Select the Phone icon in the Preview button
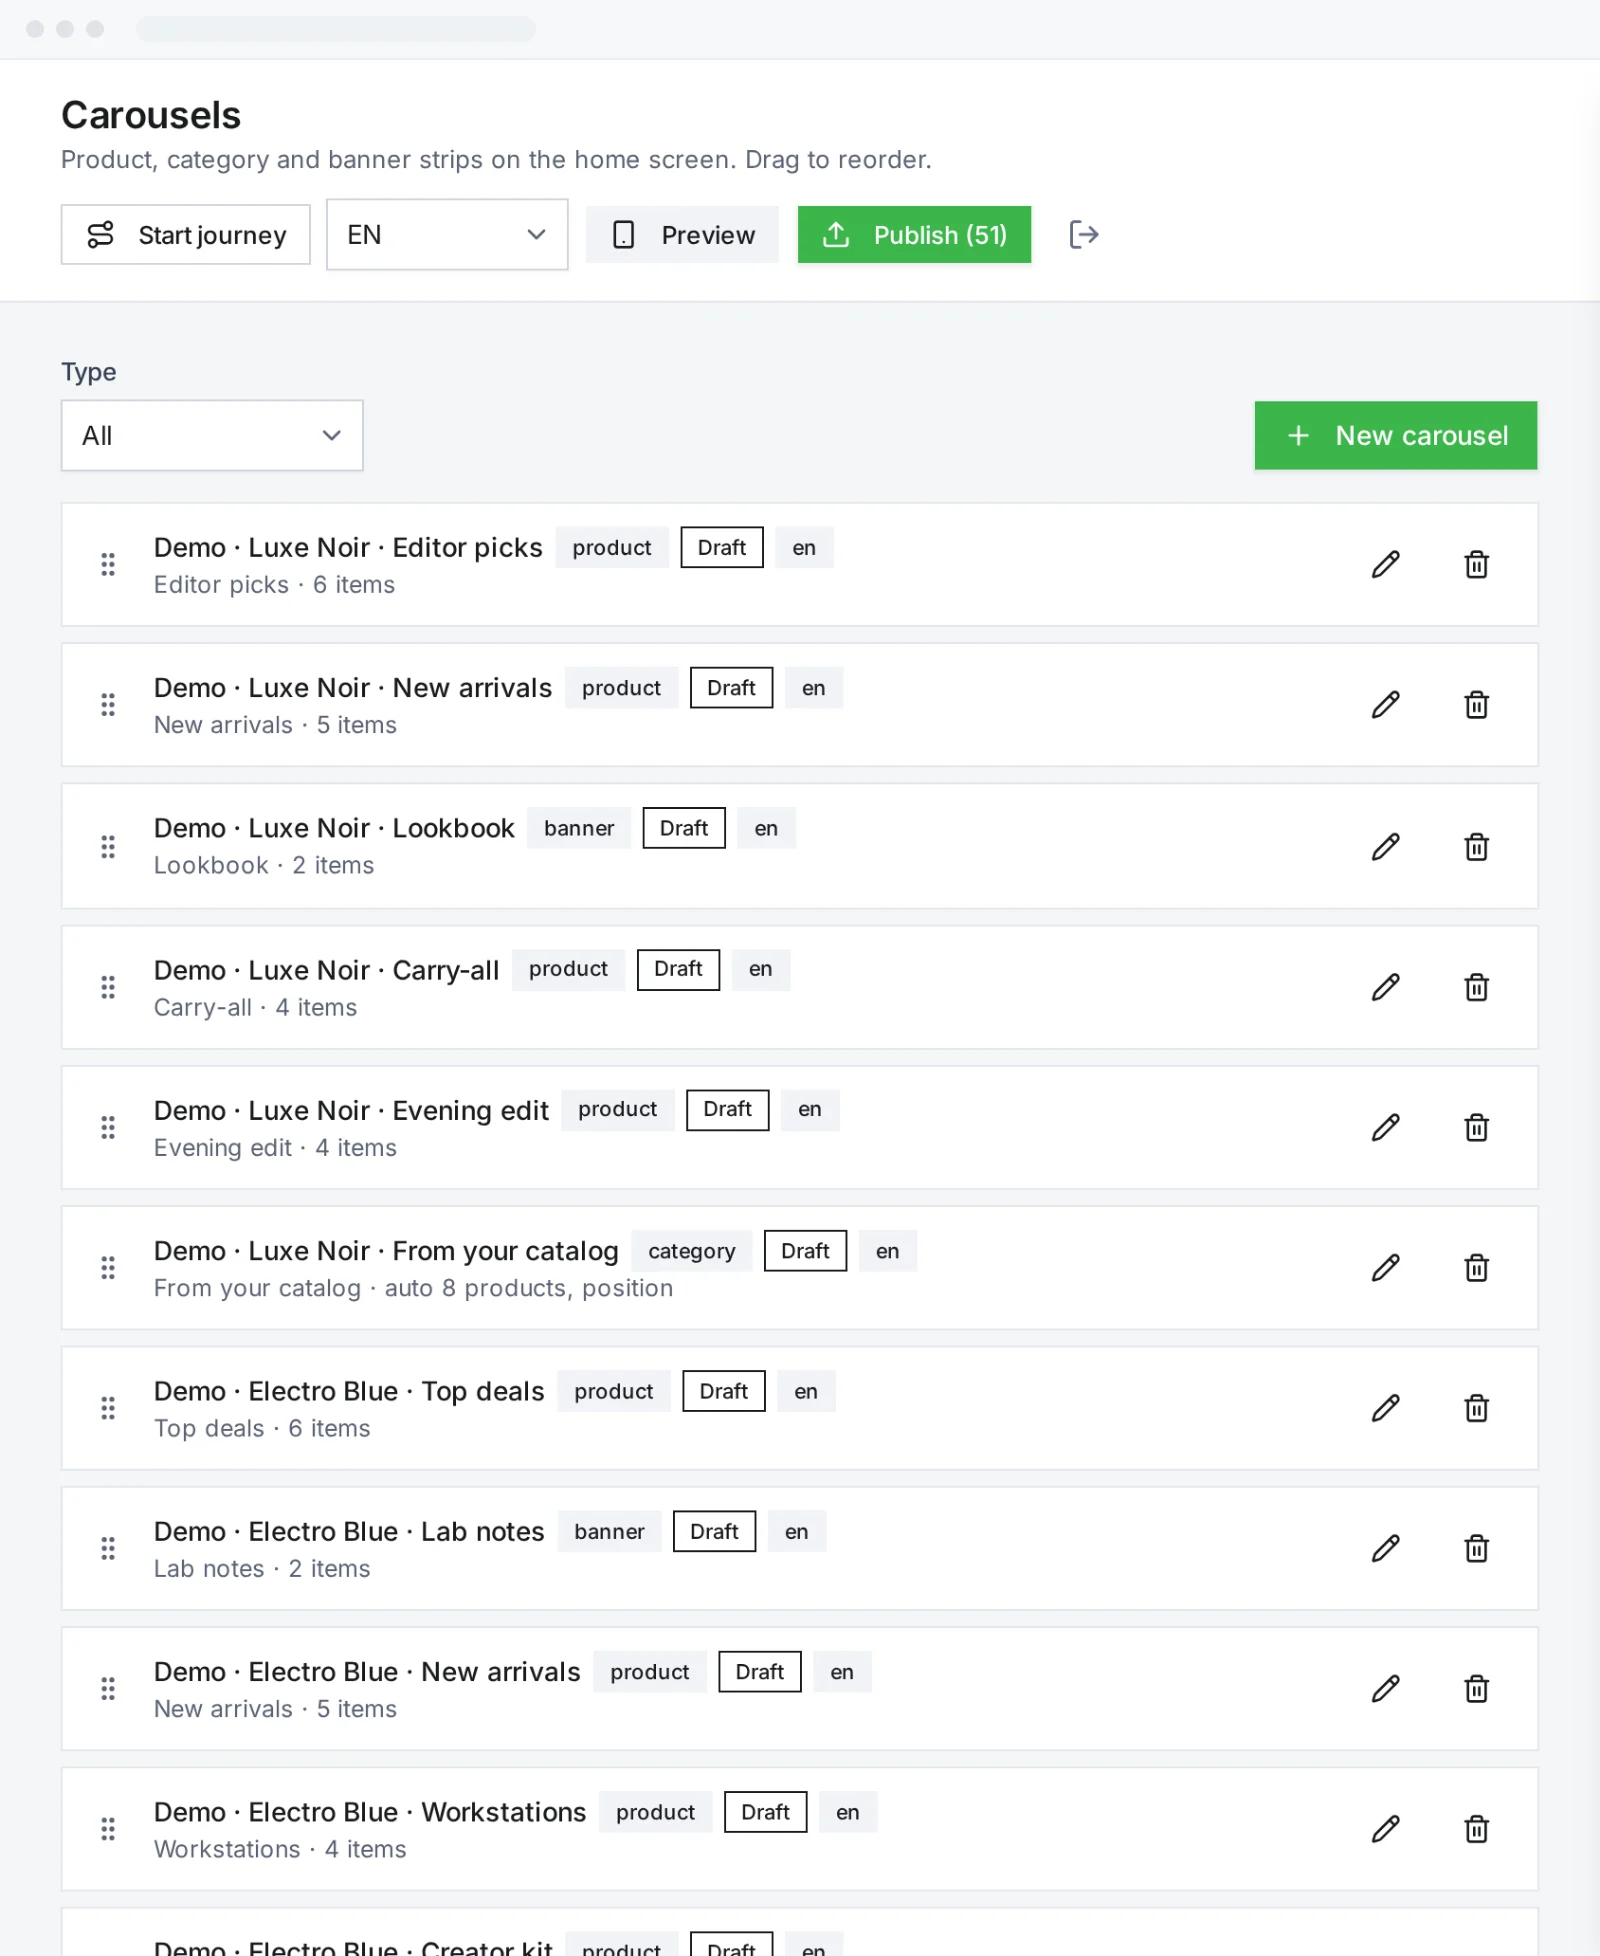 point(623,235)
